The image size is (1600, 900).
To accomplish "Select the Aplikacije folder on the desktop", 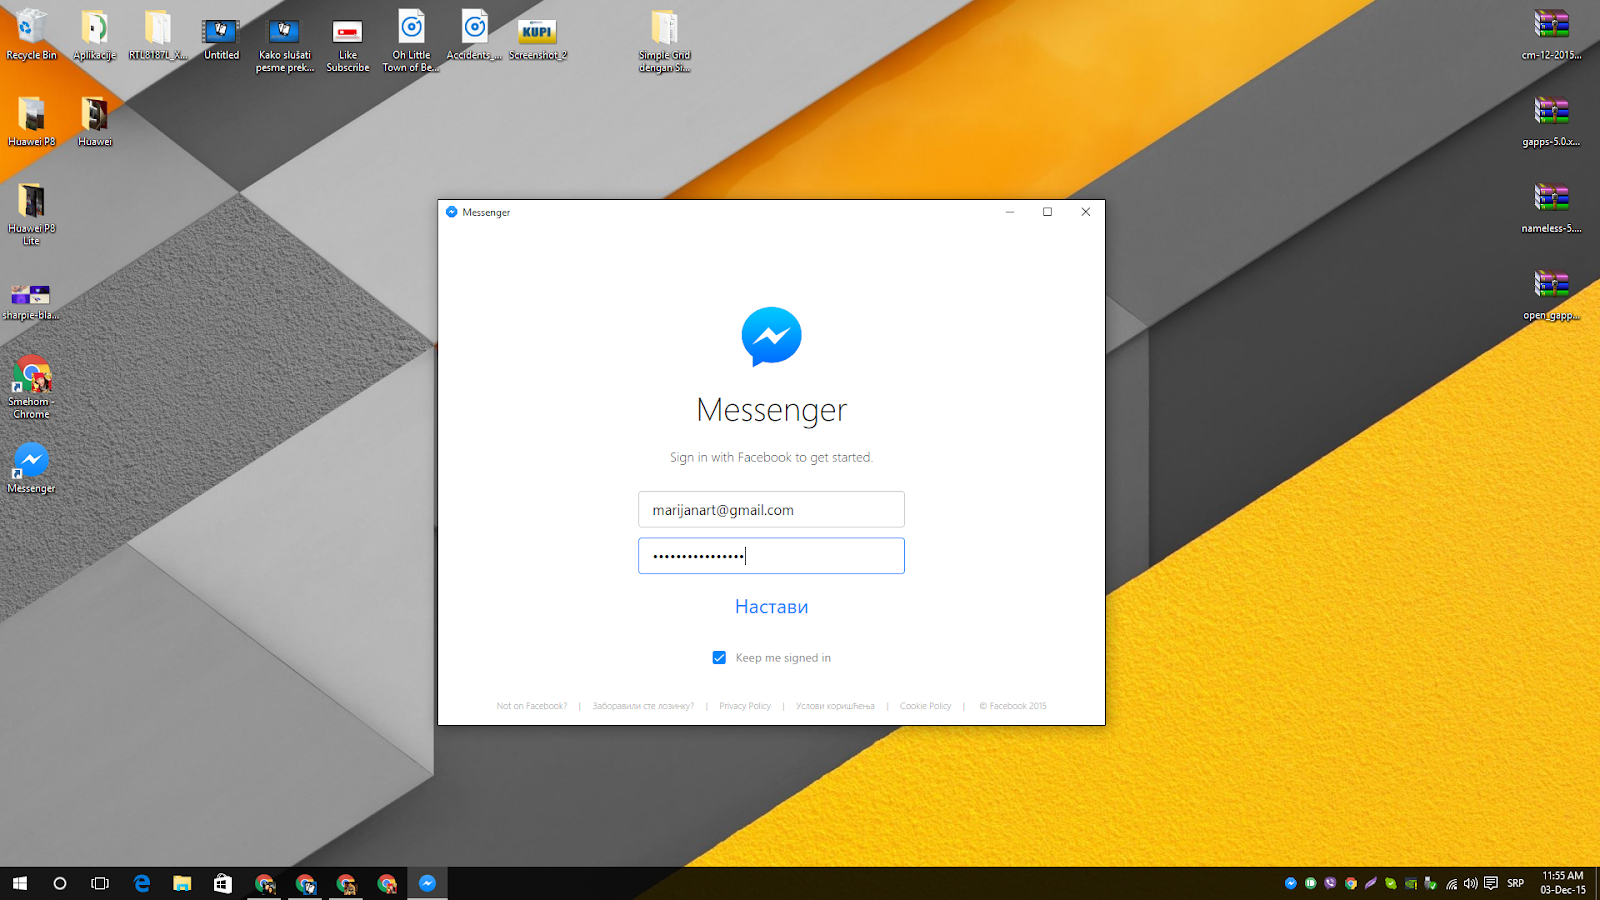I will [94, 36].
